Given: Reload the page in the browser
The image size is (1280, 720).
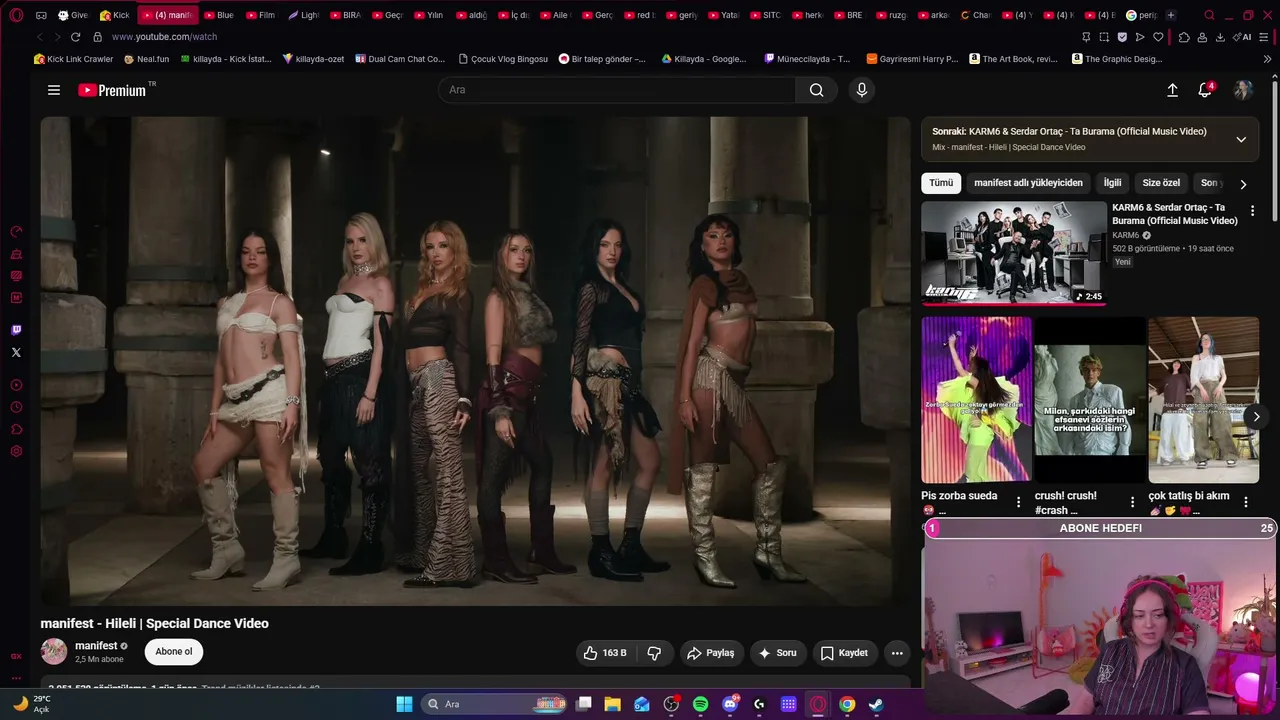Looking at the screenshot, I should pos(75,37).
